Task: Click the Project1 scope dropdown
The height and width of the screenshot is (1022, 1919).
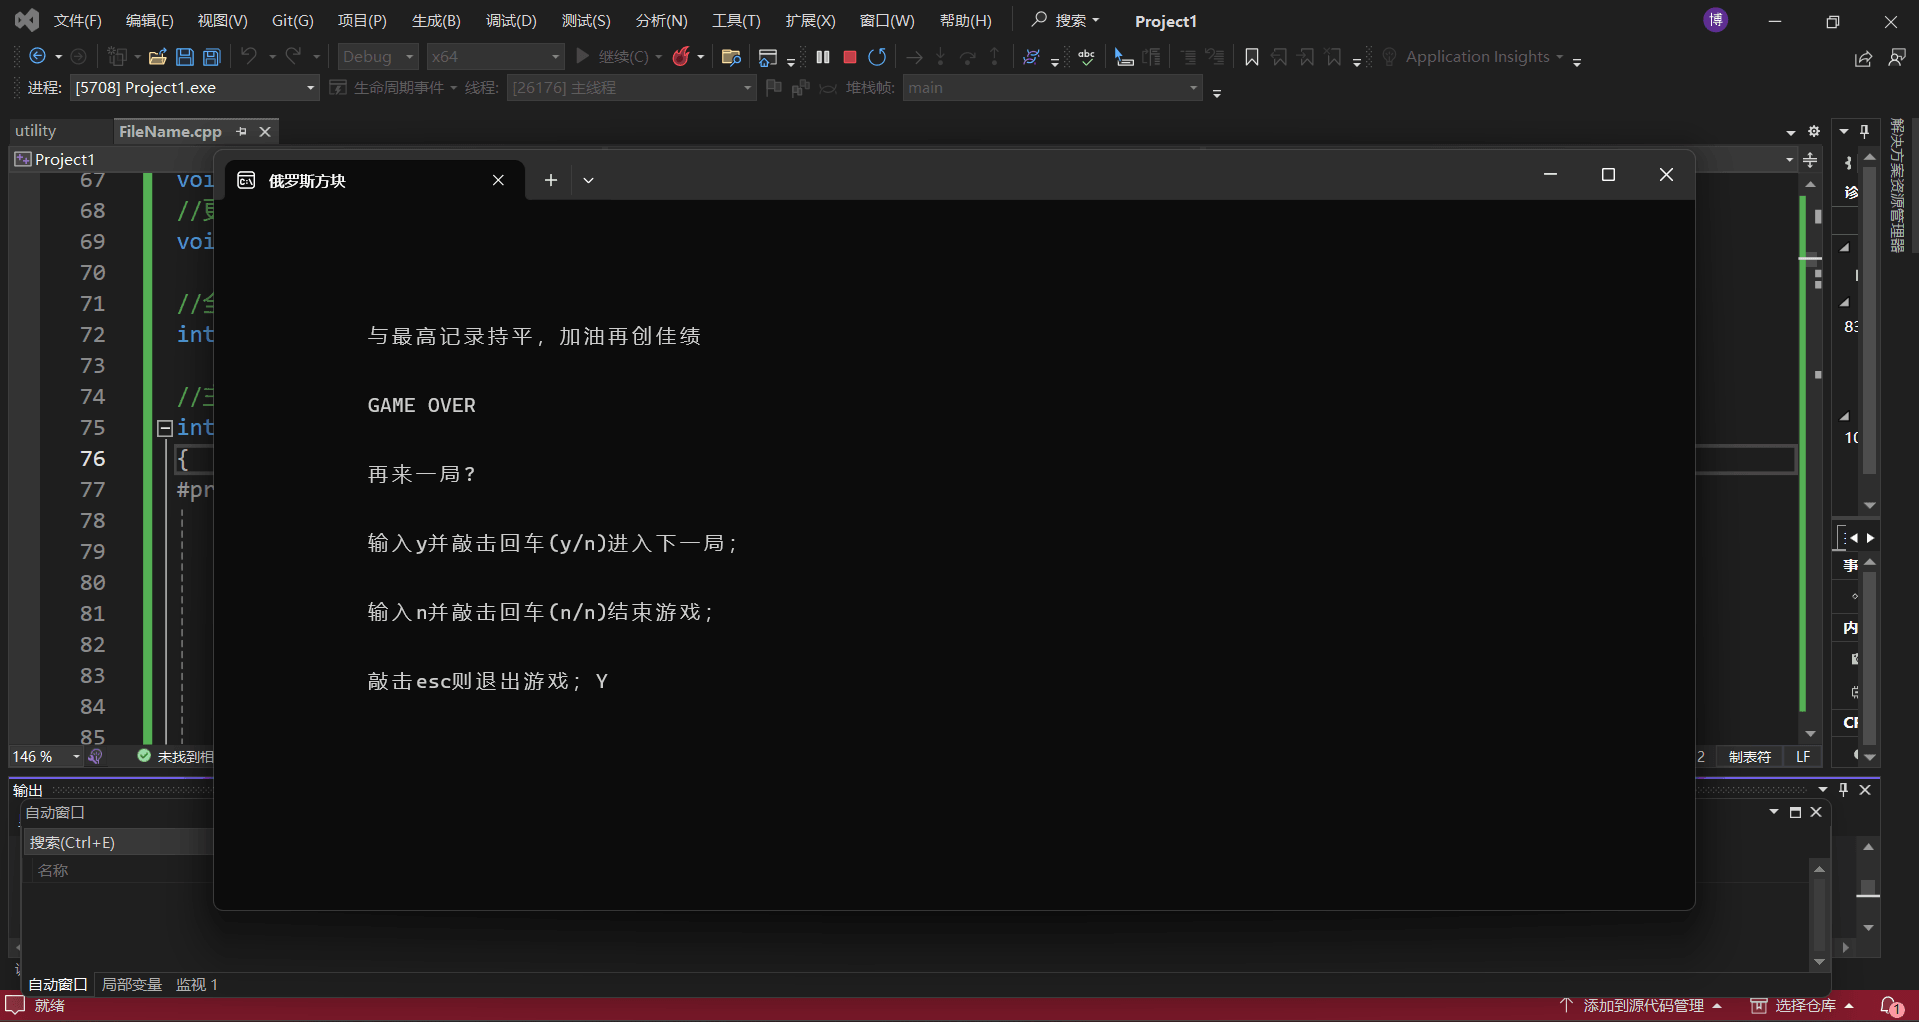Action: (112, 160)
